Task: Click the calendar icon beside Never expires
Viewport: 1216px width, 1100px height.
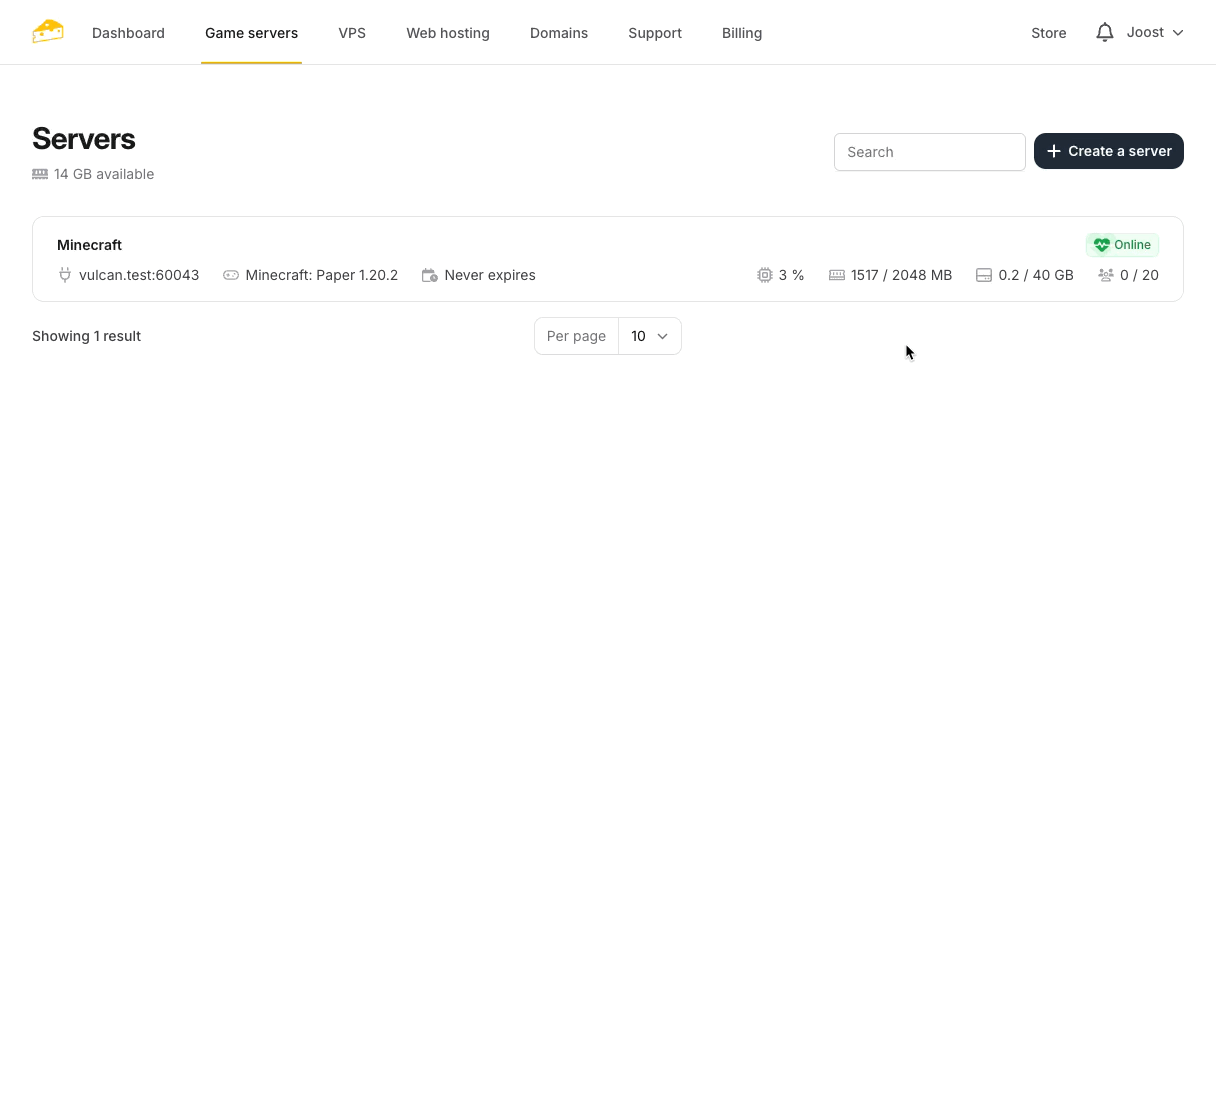Action: (430, 275)
